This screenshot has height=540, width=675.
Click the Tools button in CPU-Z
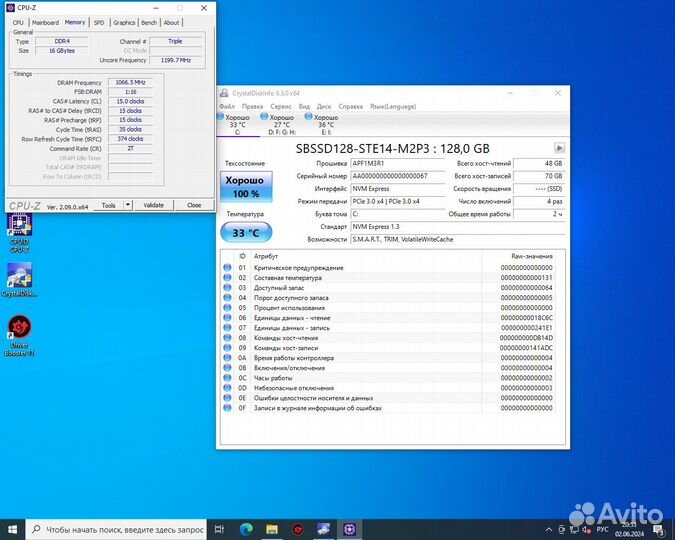(108, 205)
